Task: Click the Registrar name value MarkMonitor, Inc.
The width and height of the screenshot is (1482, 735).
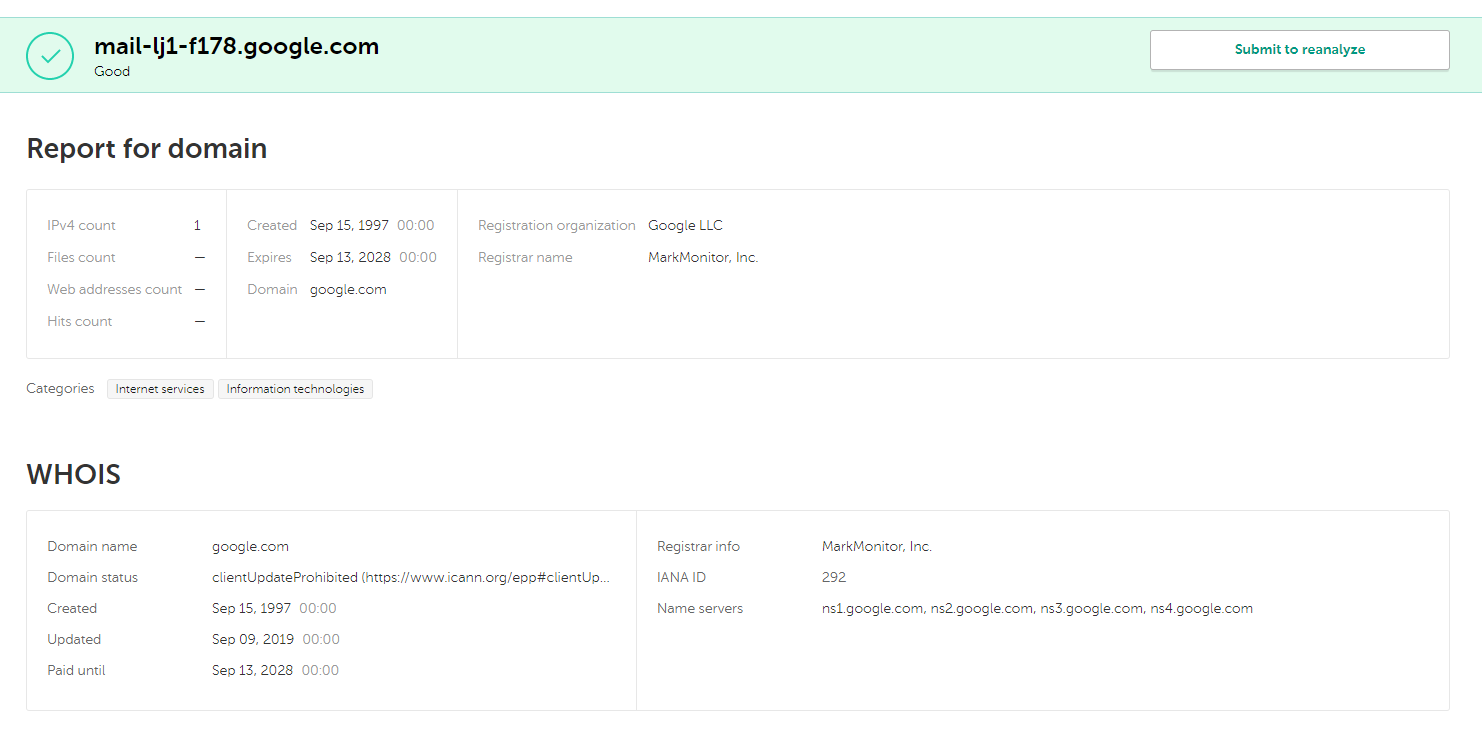Action: tap(703, 258)
